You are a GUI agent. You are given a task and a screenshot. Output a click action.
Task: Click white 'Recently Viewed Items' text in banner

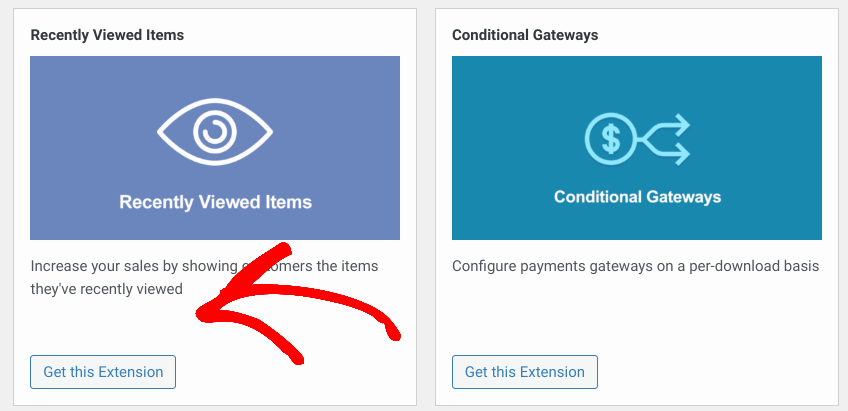click(215, 202)
